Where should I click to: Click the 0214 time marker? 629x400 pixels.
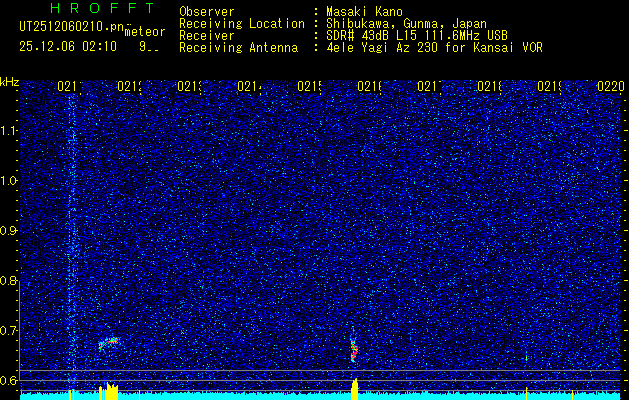[x=249, y=87]
